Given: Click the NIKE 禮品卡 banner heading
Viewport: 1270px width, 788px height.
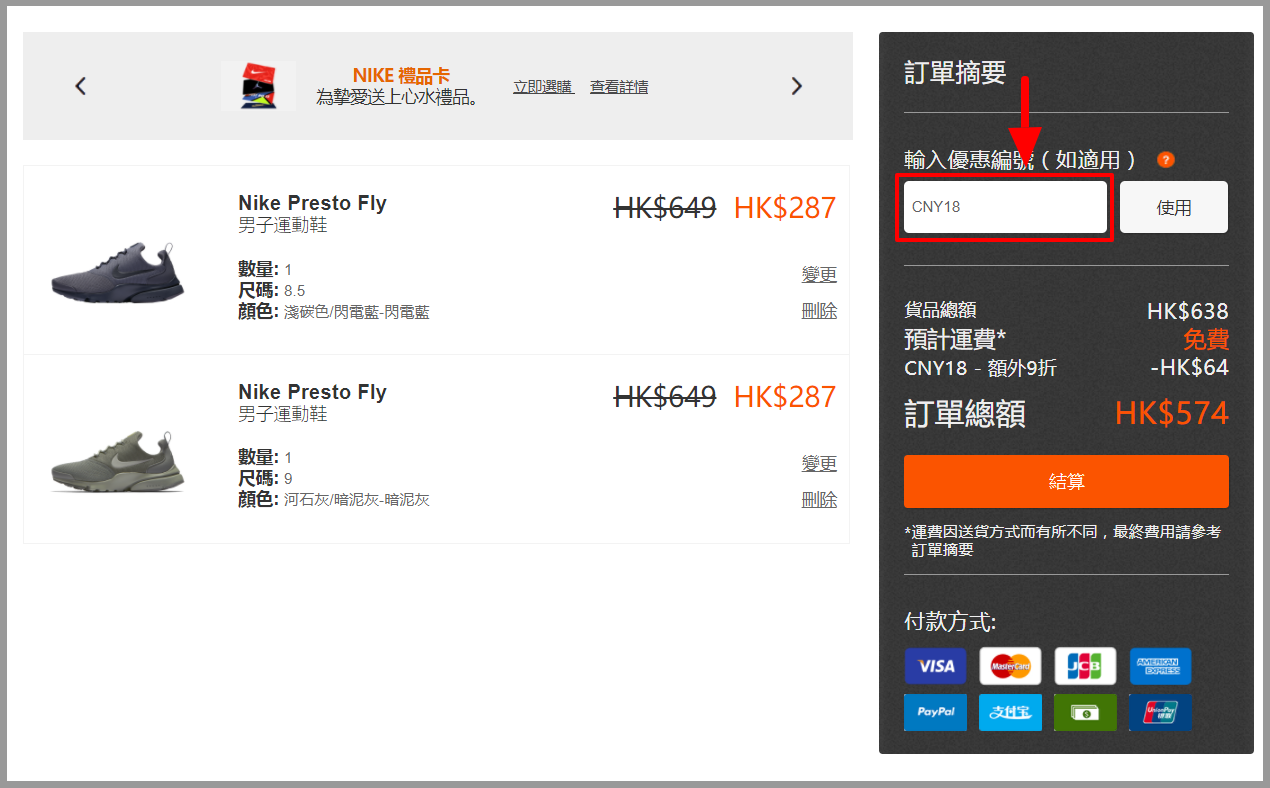Looking at the screenshot, I should pos(401,75).
